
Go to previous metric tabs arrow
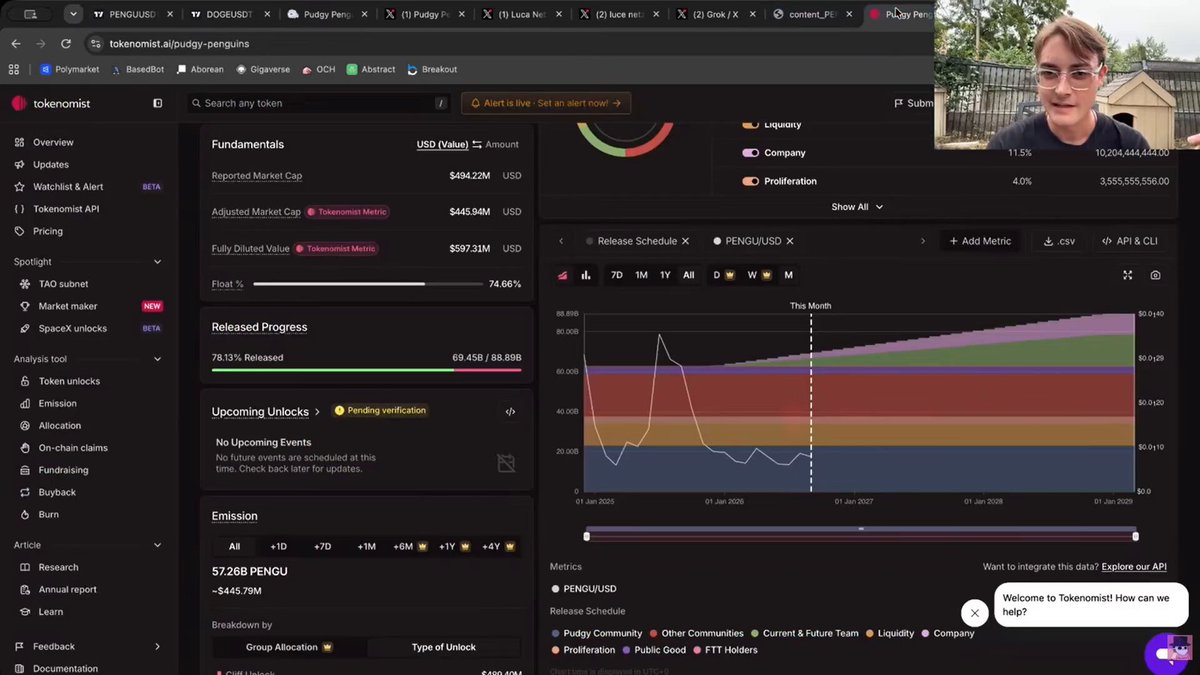tap(561, 241)
